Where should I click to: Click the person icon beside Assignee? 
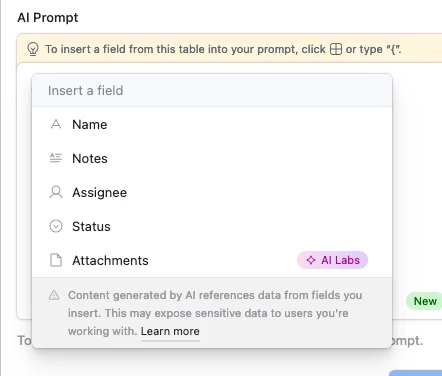[x=56, y=192]
